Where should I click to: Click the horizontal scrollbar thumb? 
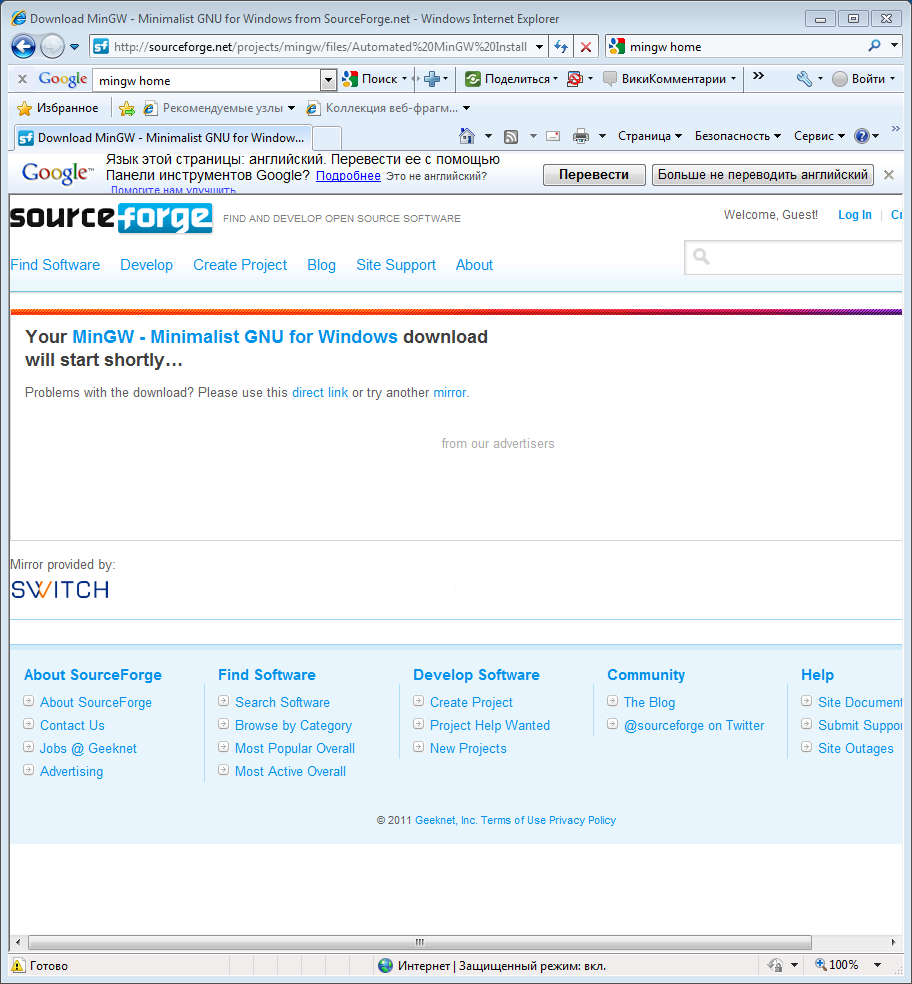pos(420,942)
